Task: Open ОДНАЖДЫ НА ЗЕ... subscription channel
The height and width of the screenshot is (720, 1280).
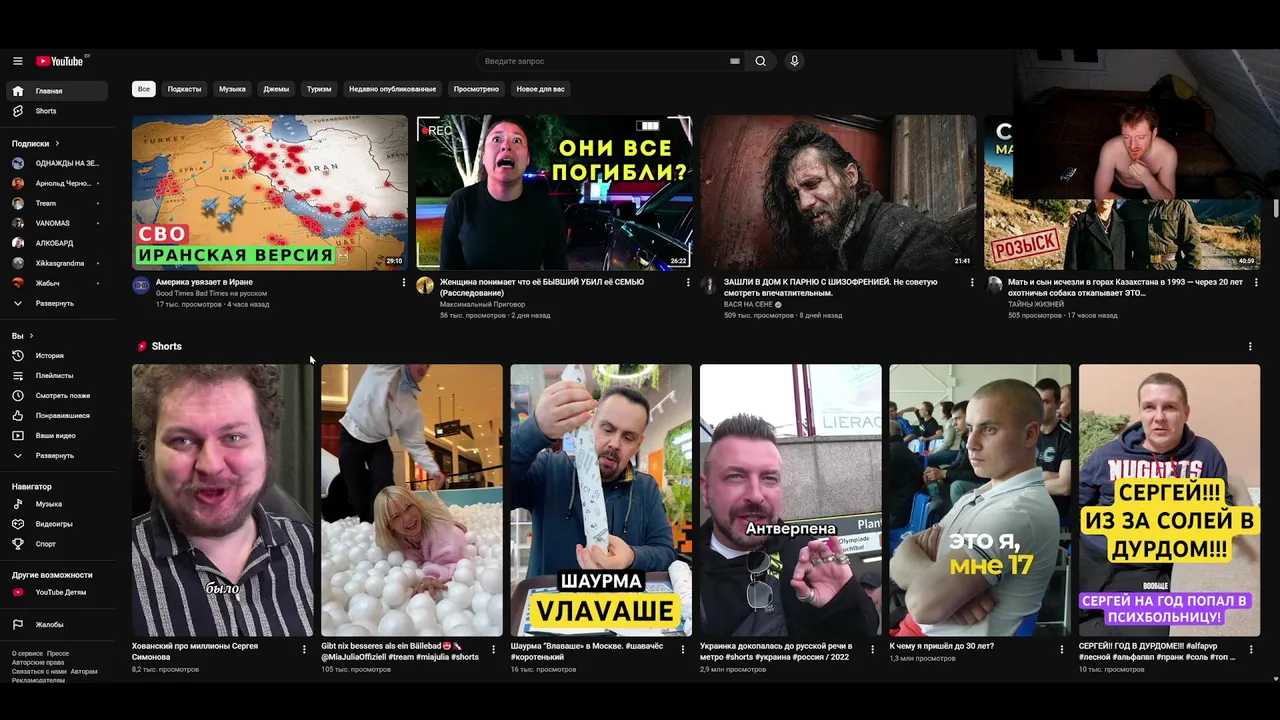Action: click(57, 163)
